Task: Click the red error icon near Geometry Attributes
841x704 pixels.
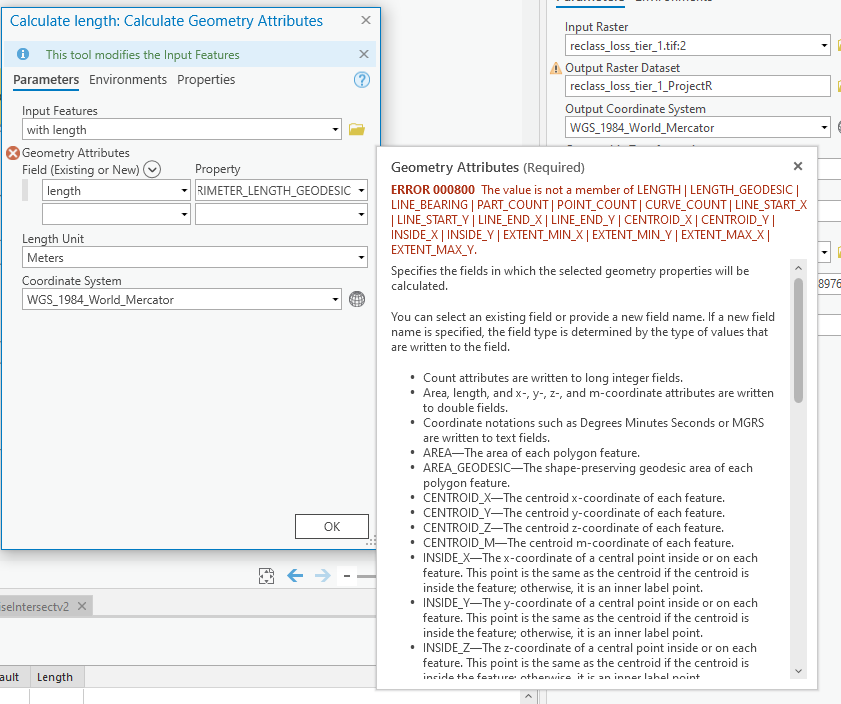Action: tap(11, 152)
